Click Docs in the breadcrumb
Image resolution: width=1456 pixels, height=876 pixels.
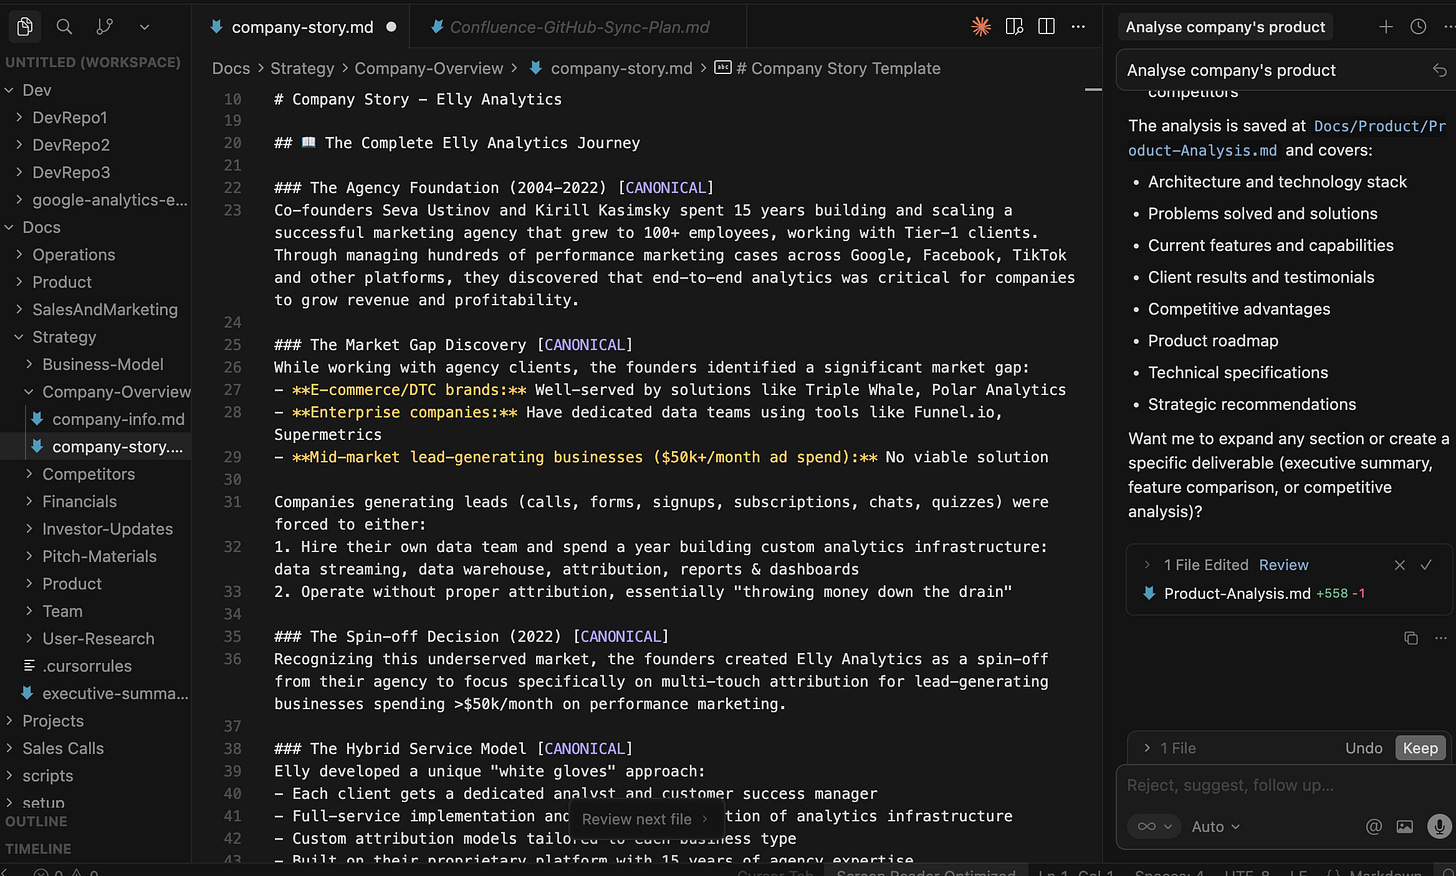tap(231, 68)
